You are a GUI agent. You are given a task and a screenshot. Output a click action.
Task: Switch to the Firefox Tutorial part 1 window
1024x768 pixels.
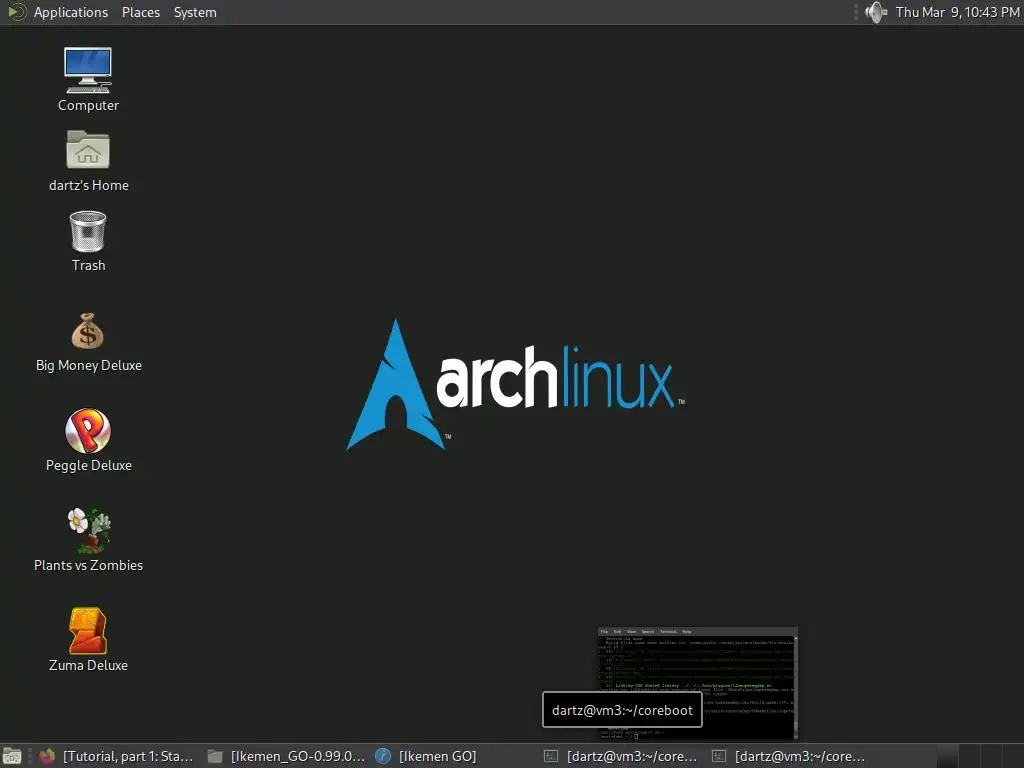click(x=116, y=756)
